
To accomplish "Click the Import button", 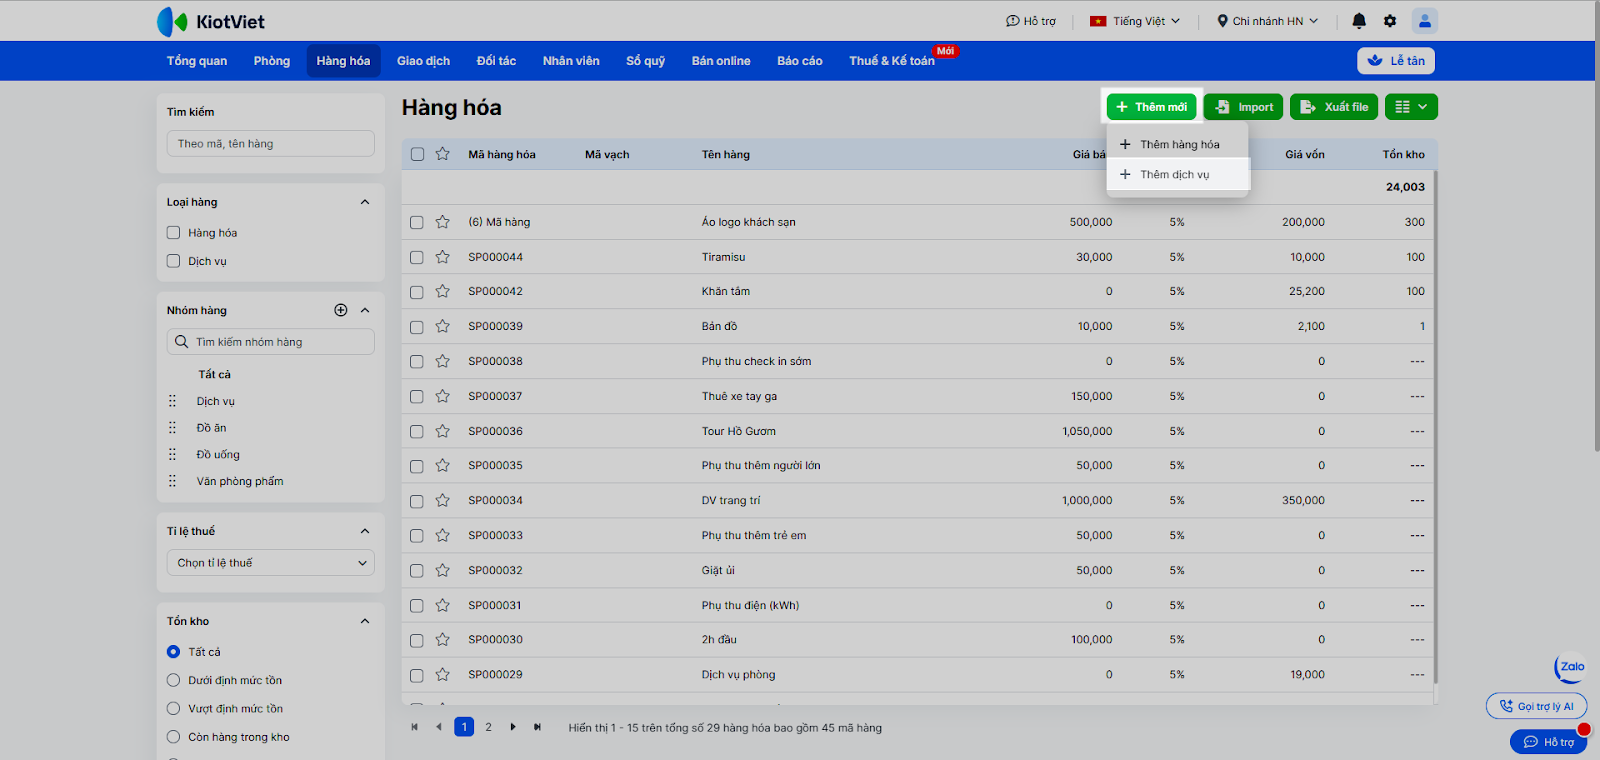I will 1243,107.
